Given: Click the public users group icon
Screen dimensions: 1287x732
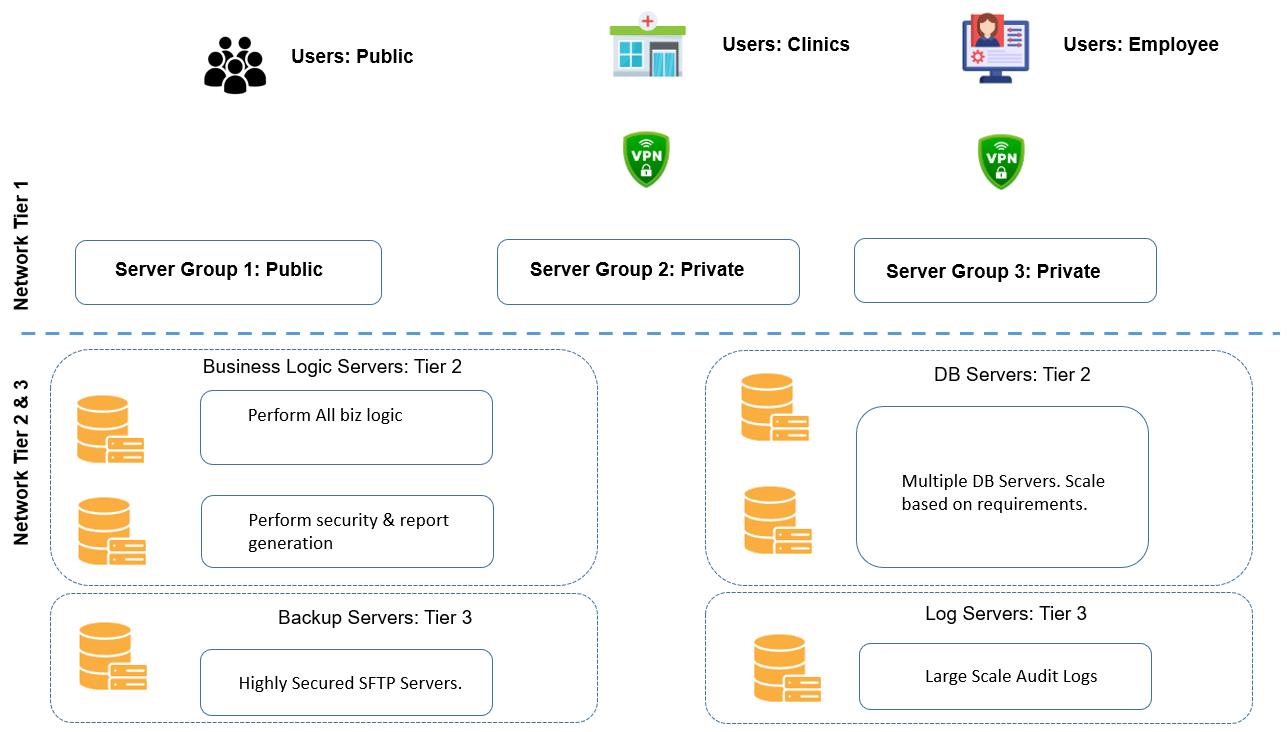Looking at the screenshot, I should point(235,65).
